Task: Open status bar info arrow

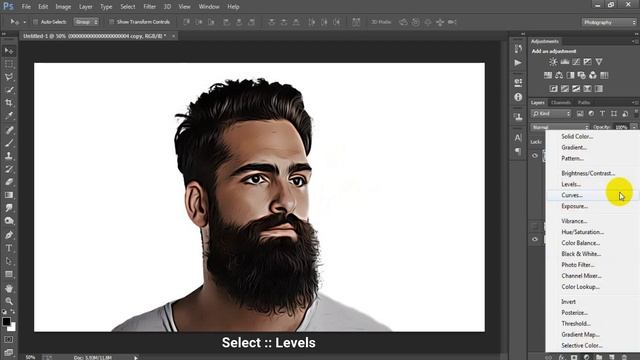Action: click(x=136, y=358)
